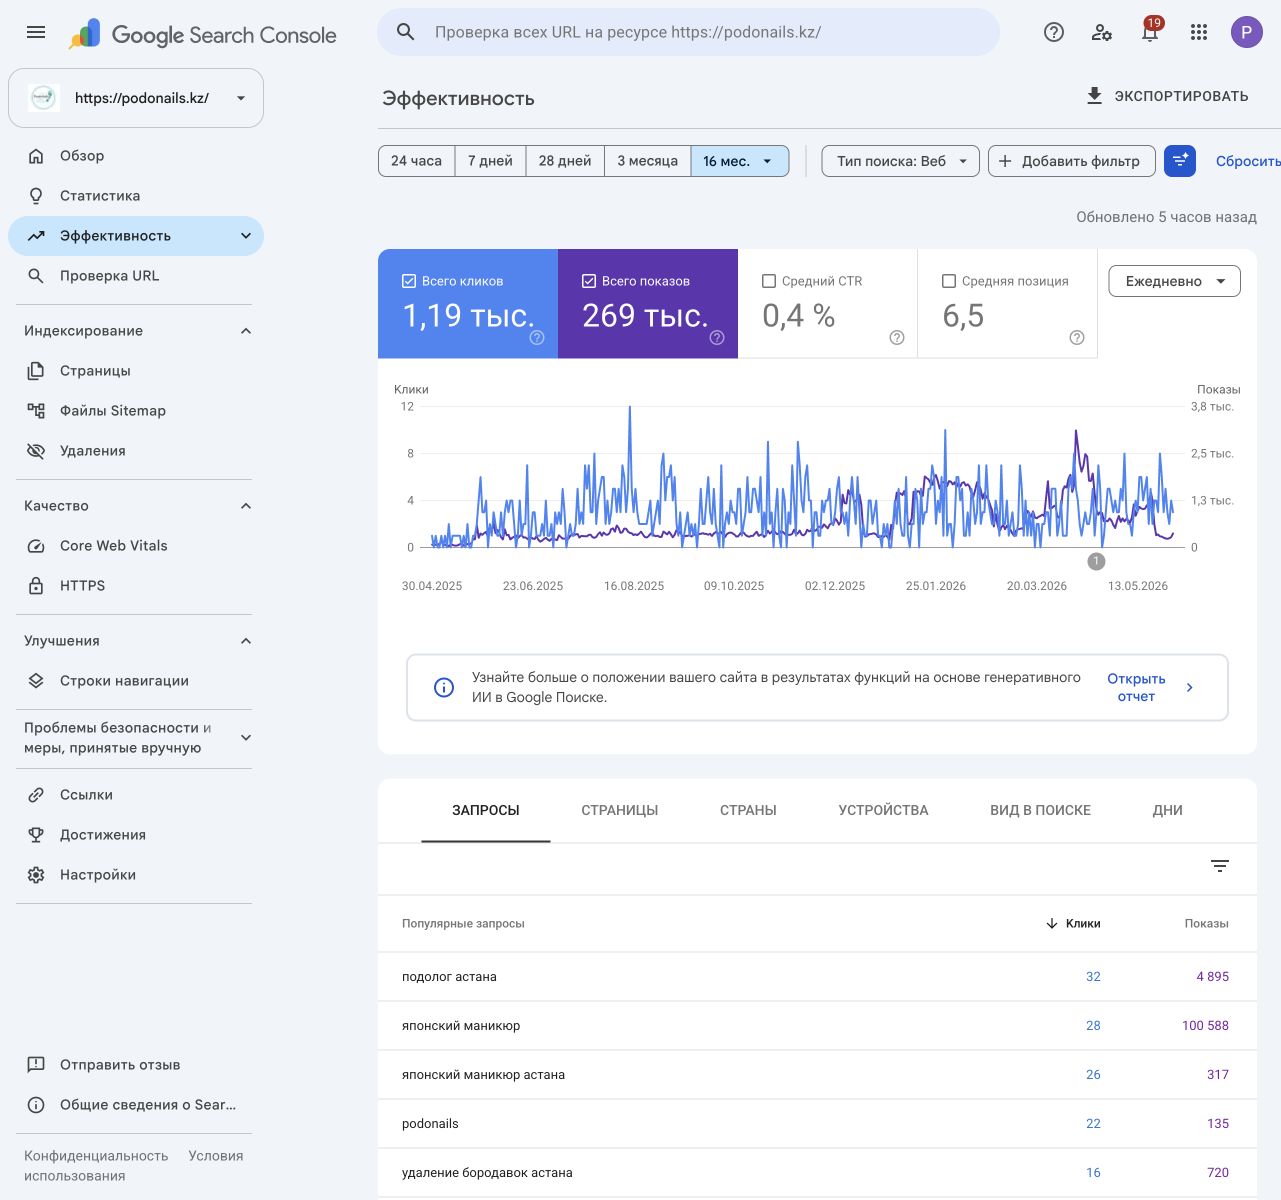Screen dimensions: 1281x1200
Task: Open Core Web Vitals report
Action: tap(114, 546)
